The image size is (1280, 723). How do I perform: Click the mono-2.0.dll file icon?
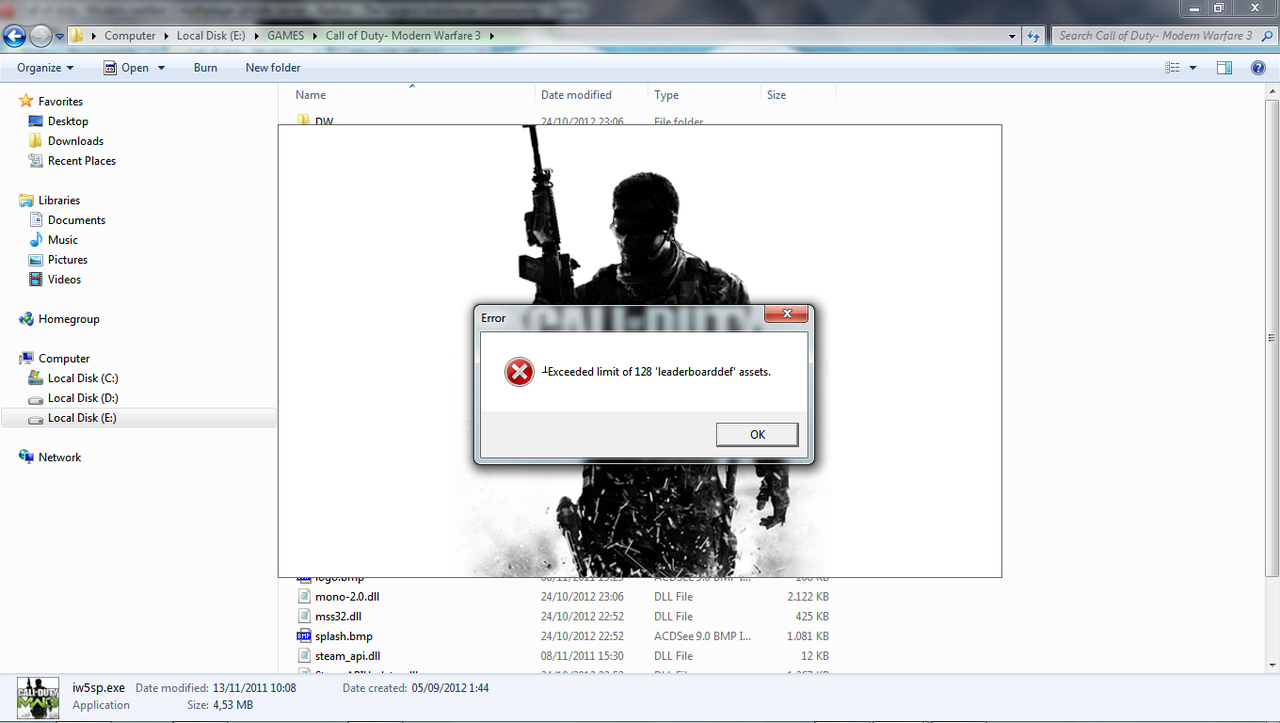click(x=304, y=596)
